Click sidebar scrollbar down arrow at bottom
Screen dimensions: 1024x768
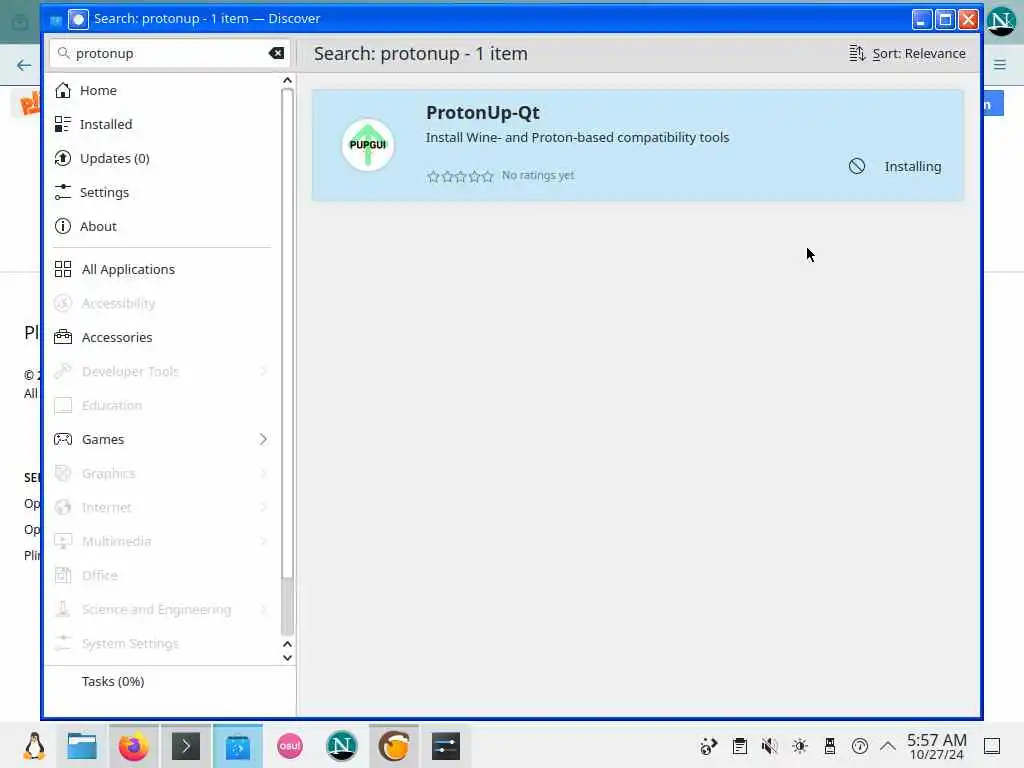pos(287,658)
